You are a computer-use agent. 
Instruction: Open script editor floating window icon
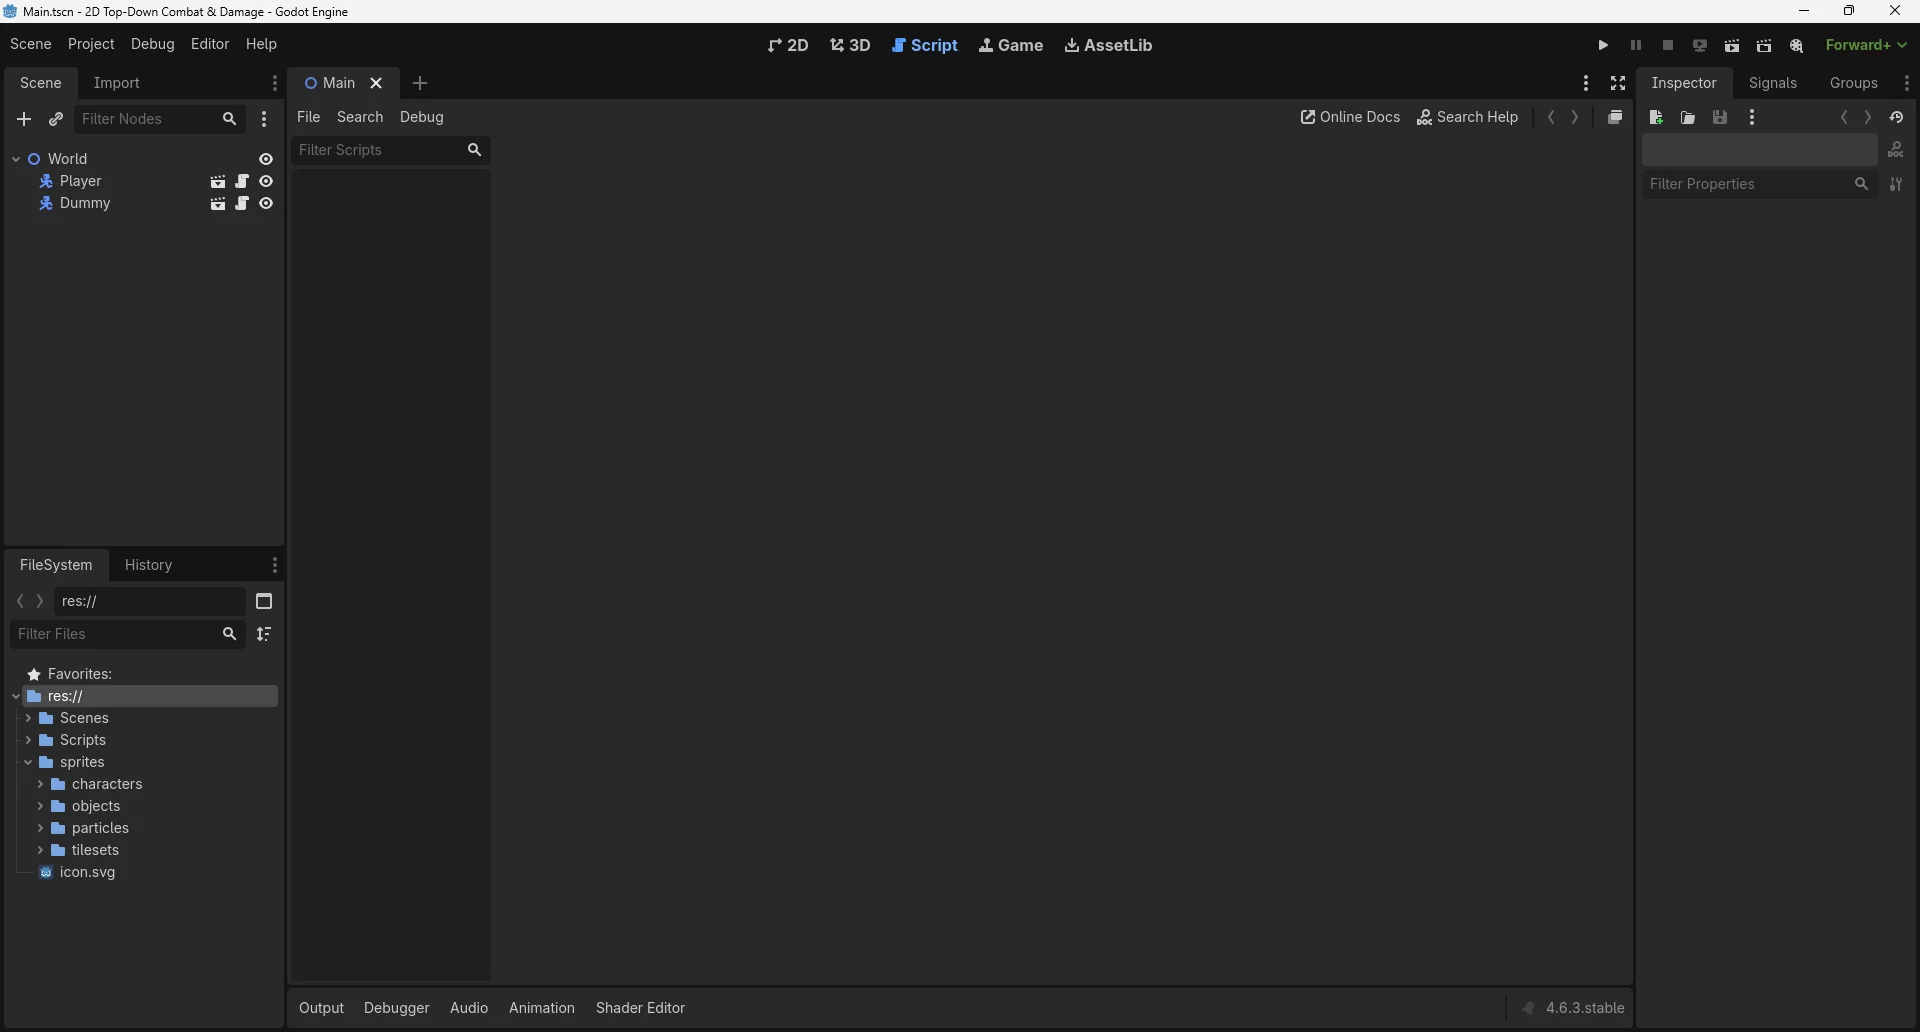[x=1615, y=117]
